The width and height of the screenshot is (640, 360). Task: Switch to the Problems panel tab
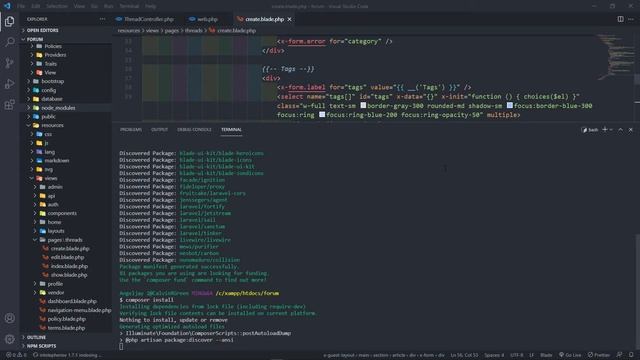coord(131,129)
